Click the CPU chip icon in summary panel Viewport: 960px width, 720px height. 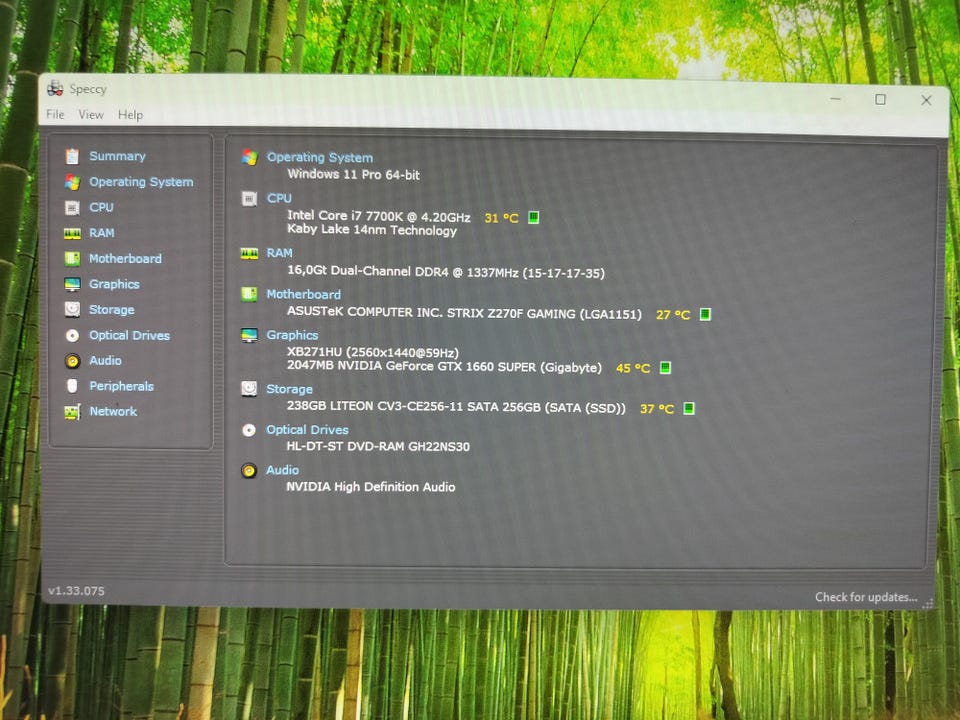pos(249,199)
